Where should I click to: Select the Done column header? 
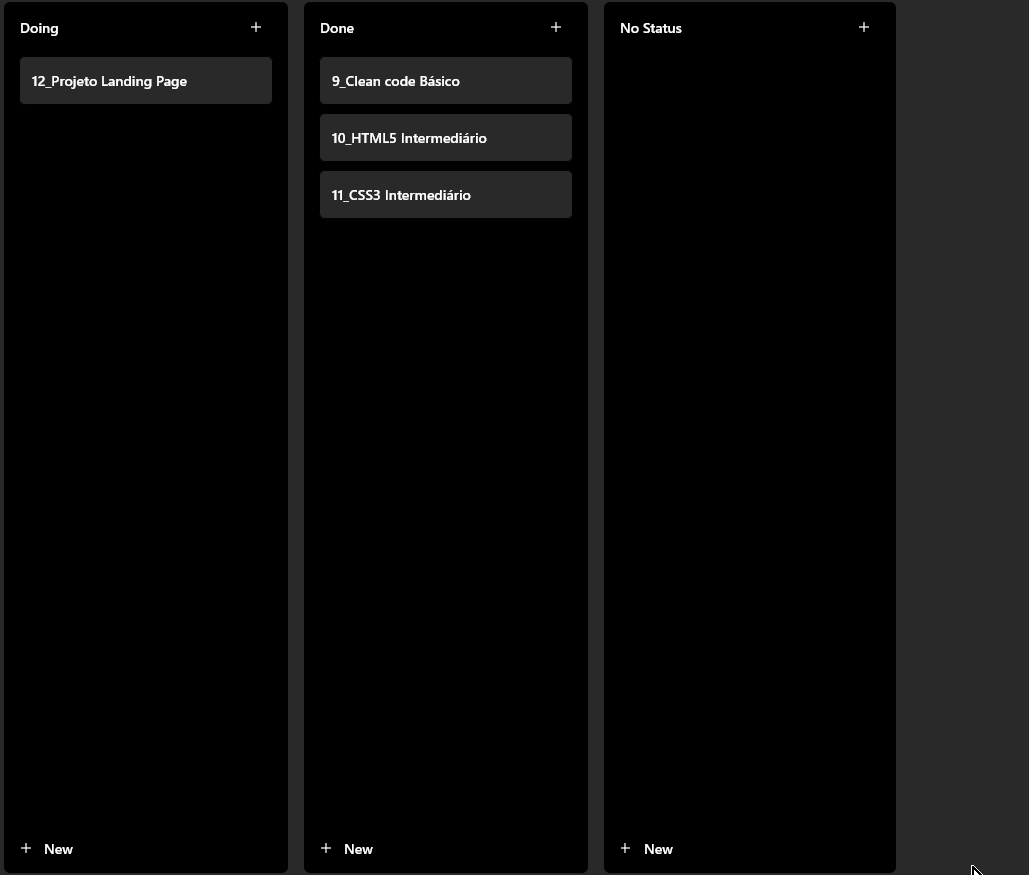click(337, 28)
